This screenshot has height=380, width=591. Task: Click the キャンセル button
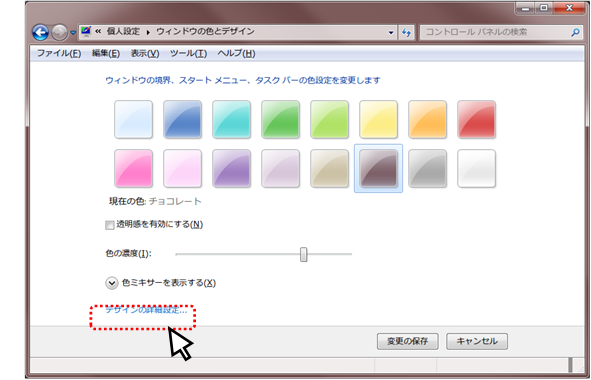point(477,341)
